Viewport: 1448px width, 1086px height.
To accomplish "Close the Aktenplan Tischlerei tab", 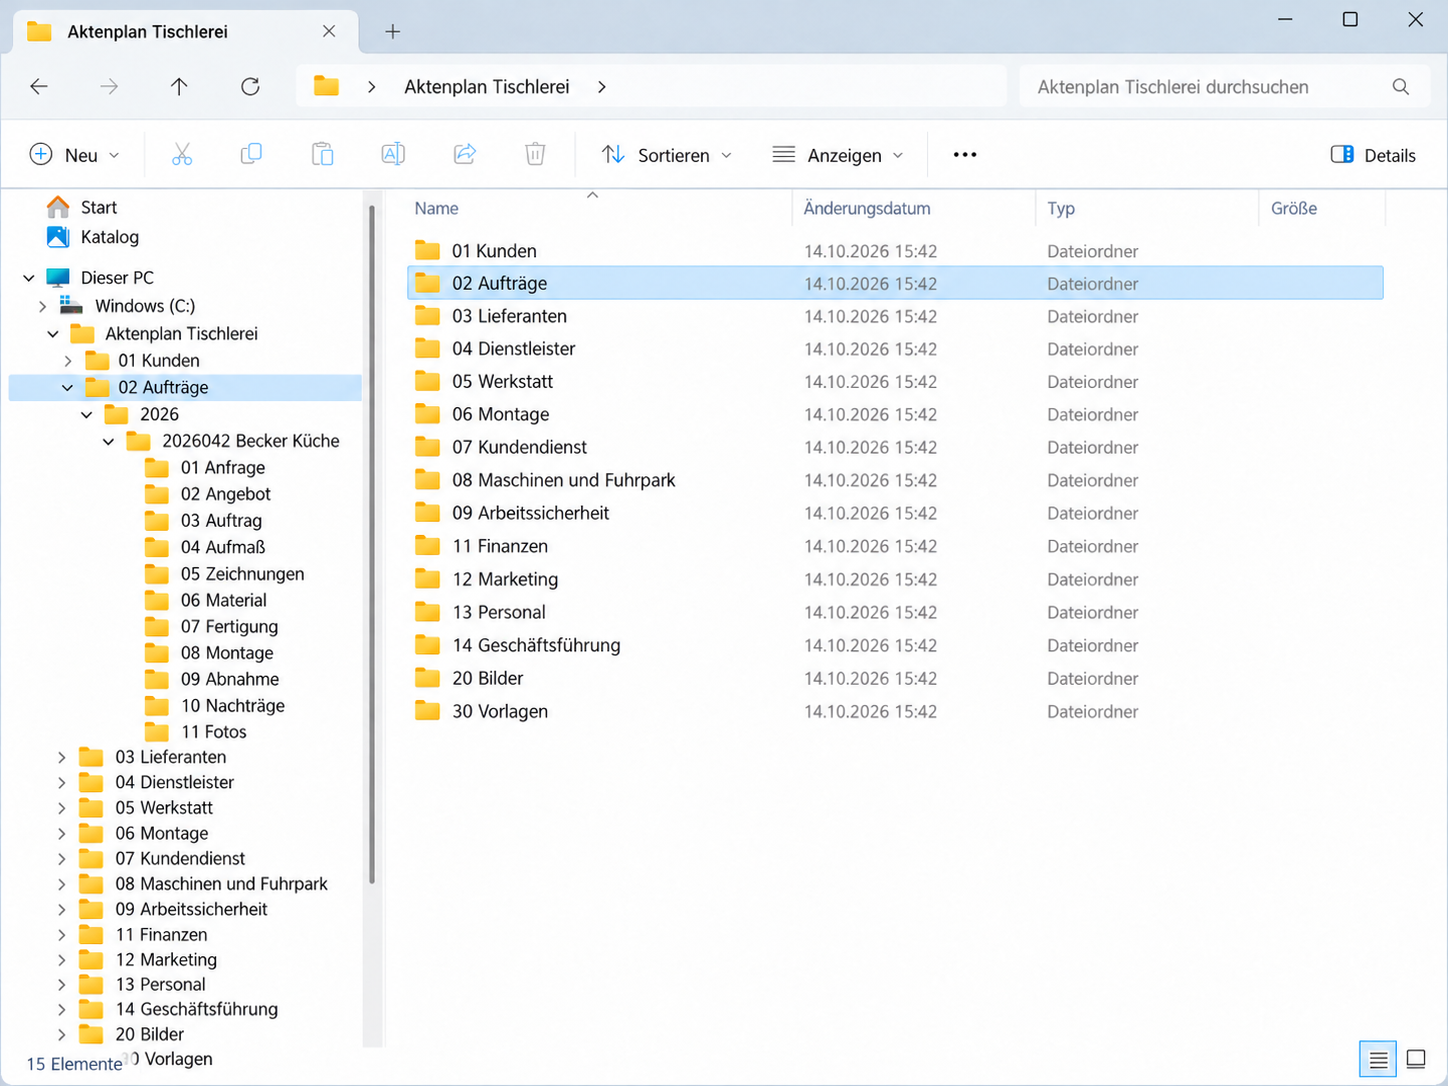I will 329,32.
